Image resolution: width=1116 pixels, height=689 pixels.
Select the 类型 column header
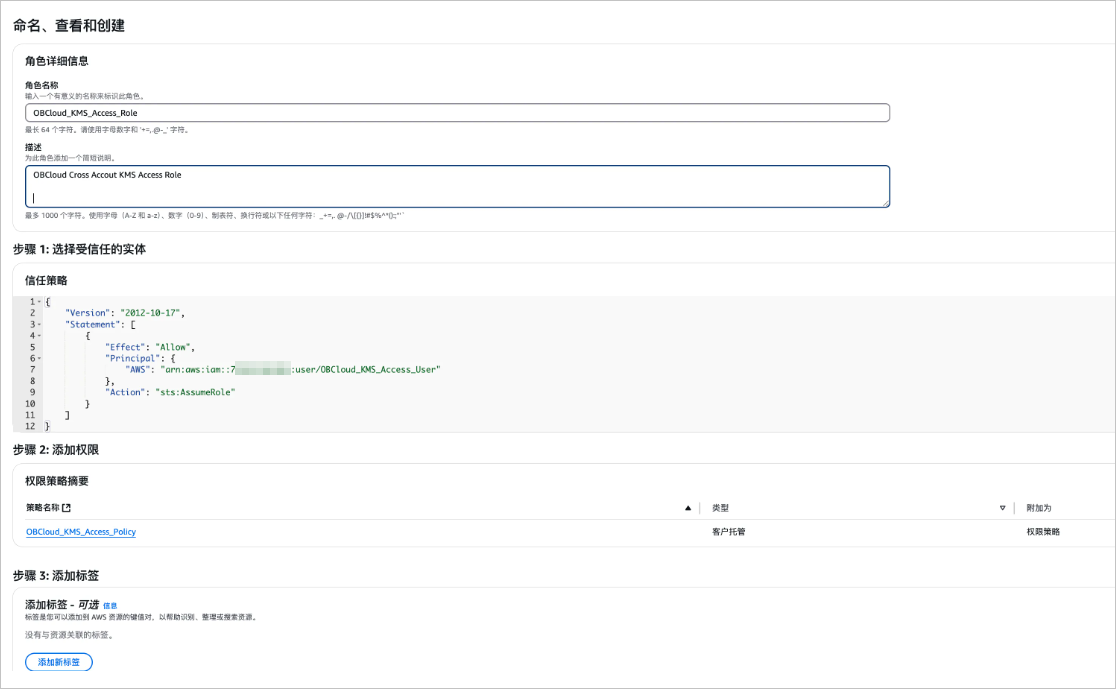coord(720,508)
